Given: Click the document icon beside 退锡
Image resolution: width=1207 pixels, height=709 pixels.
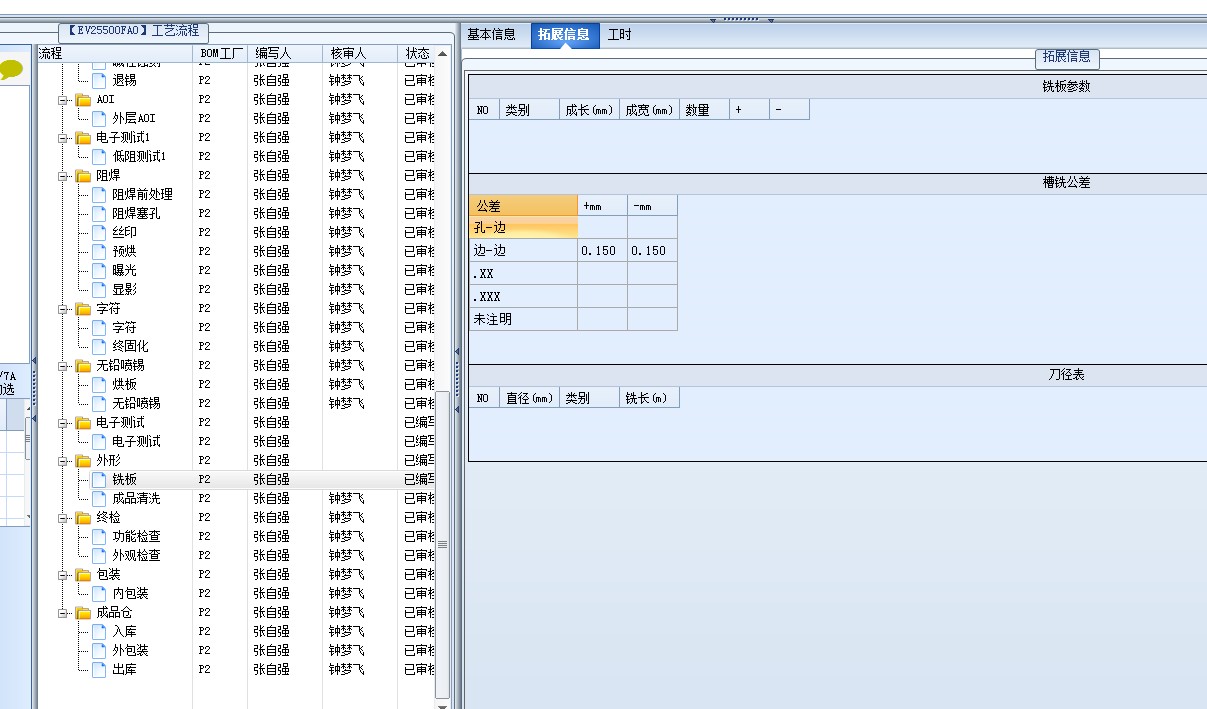Looking at the screenshot, I should (x=99, y=80).
